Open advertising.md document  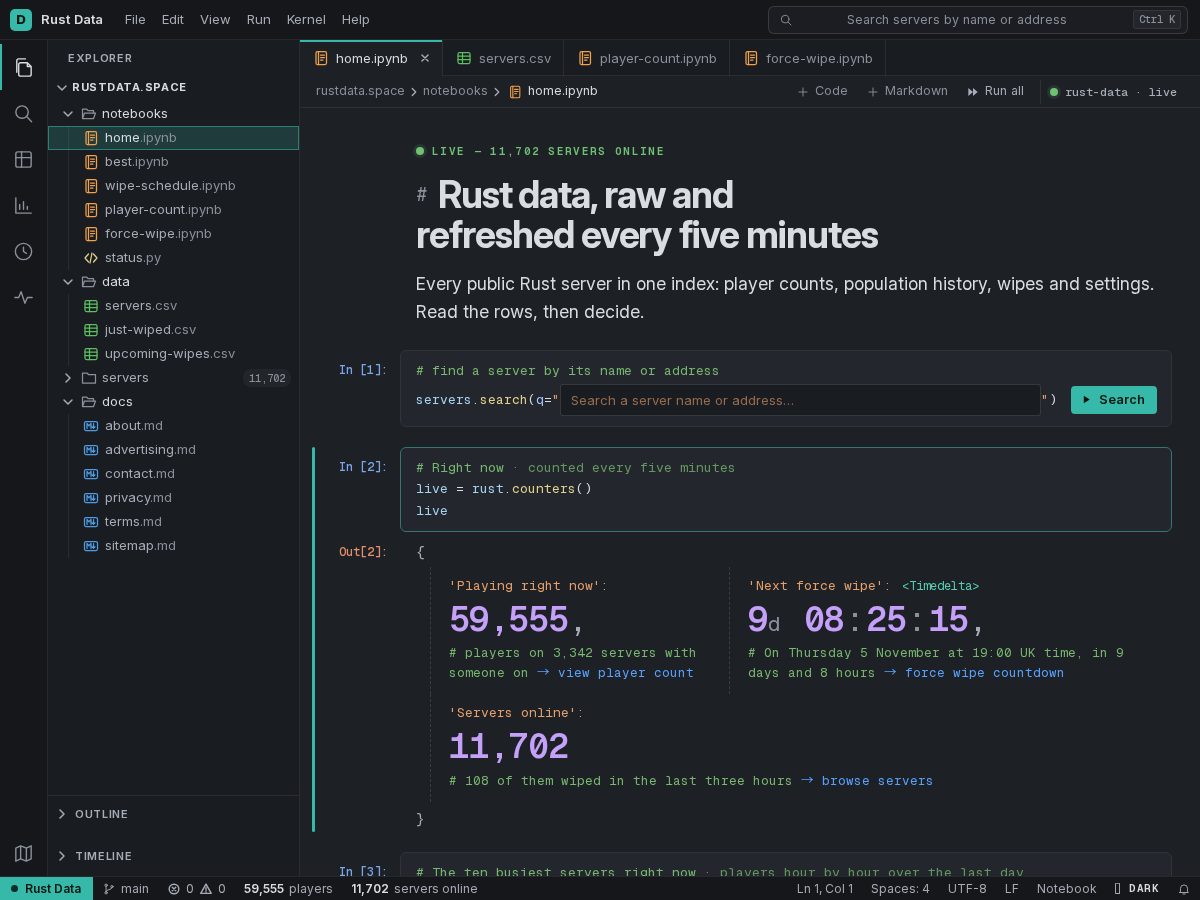pyautogui.click(x=174, y=449)
